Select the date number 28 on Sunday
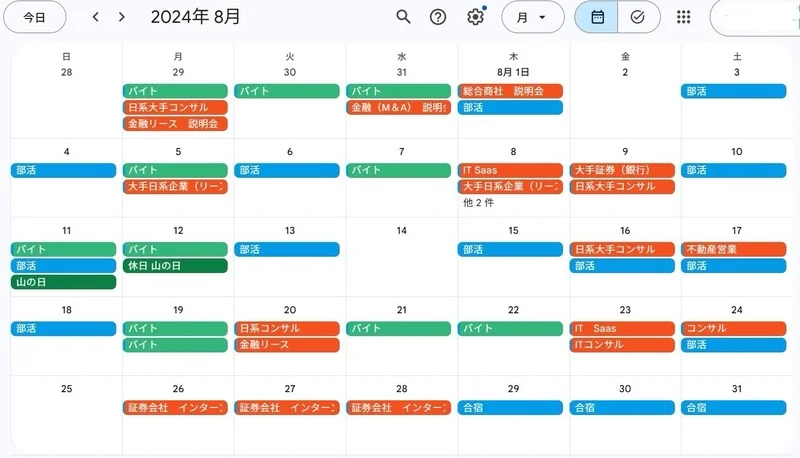Image resolution: width=800 pixels, height=458 pixels. pos(66,72)
